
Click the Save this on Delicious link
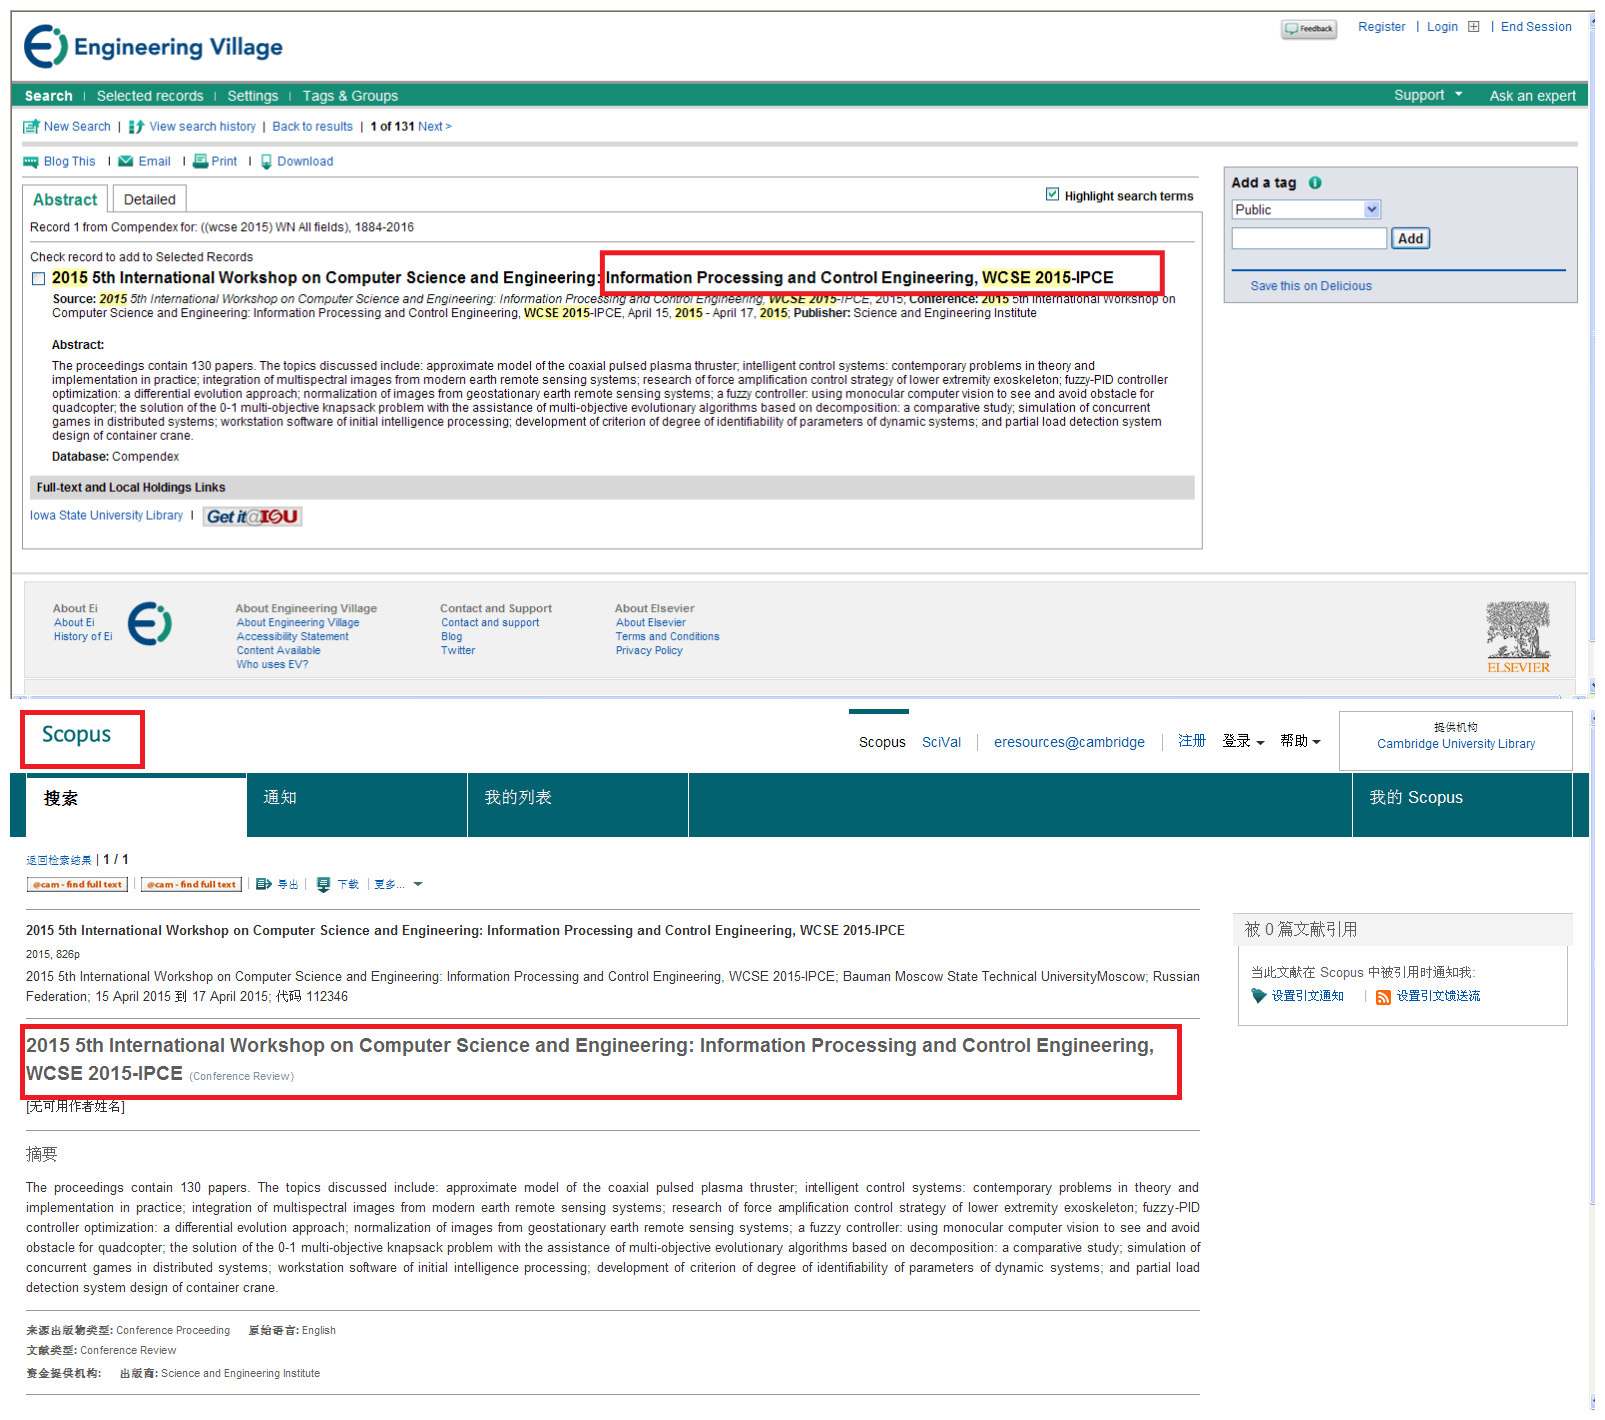pyautogui.click(x=1311, y=286)
